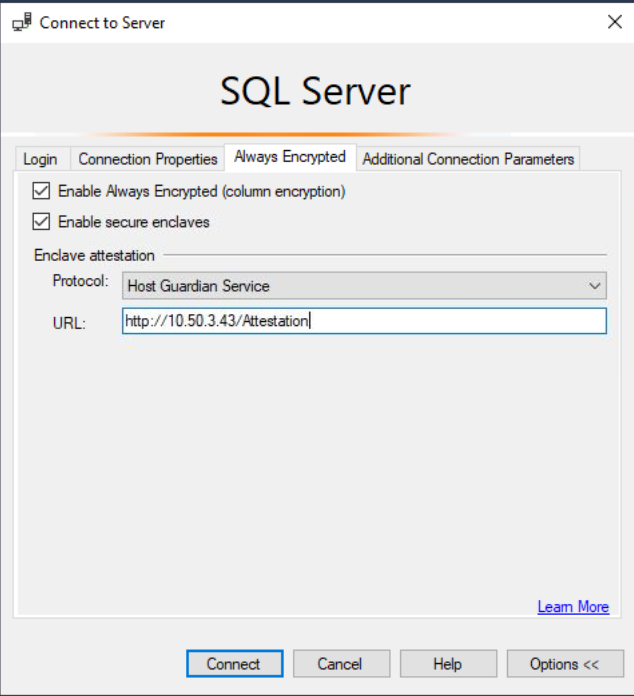Collapse settings with Options << button

tap(565, 664)
